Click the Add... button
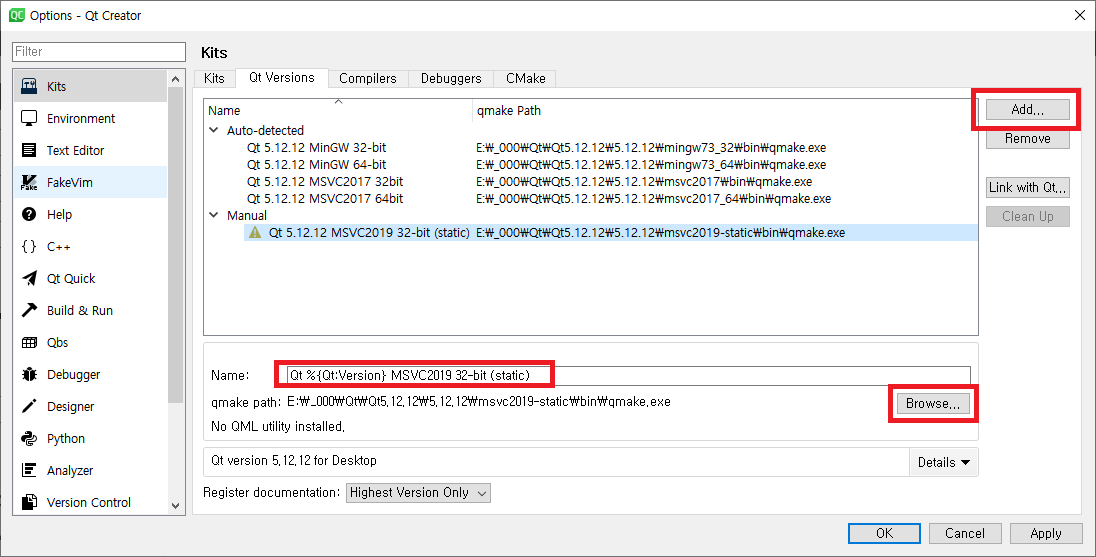1096x557 pixels. [x=1028, y=109]
